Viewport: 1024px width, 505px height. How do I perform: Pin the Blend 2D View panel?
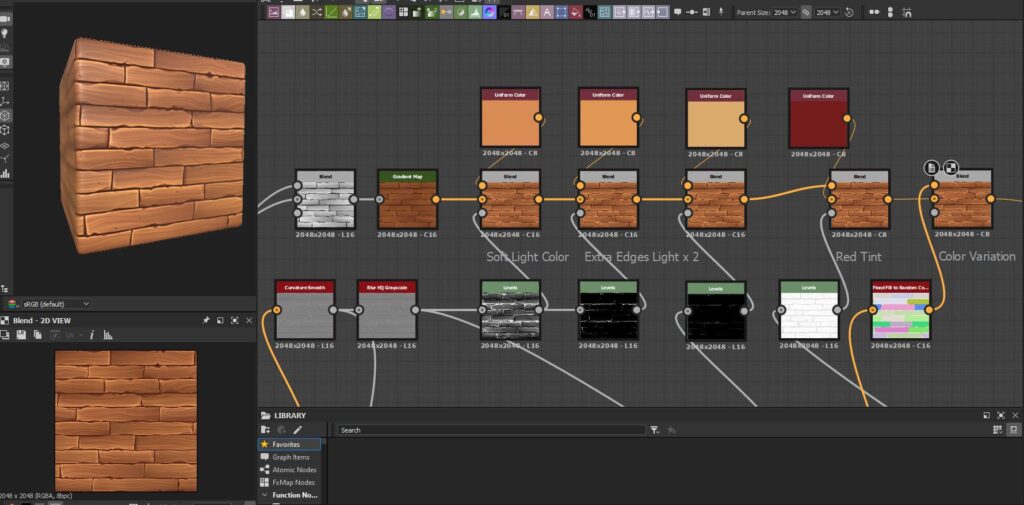206,320
